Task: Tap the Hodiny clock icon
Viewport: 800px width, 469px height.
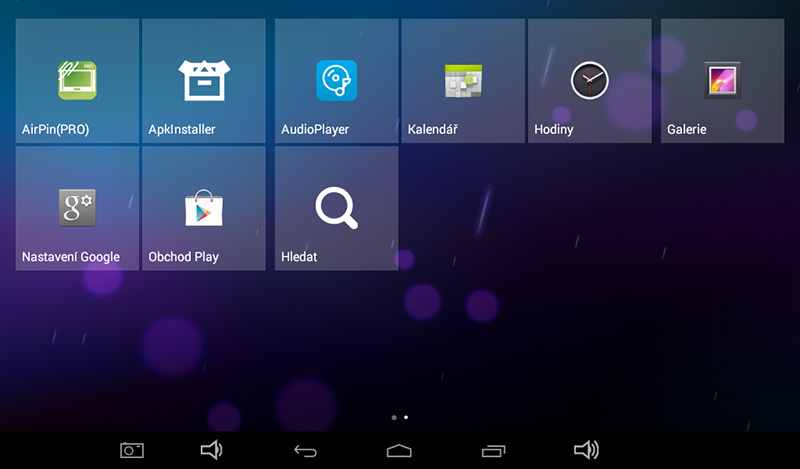Action: click(589, 80)
